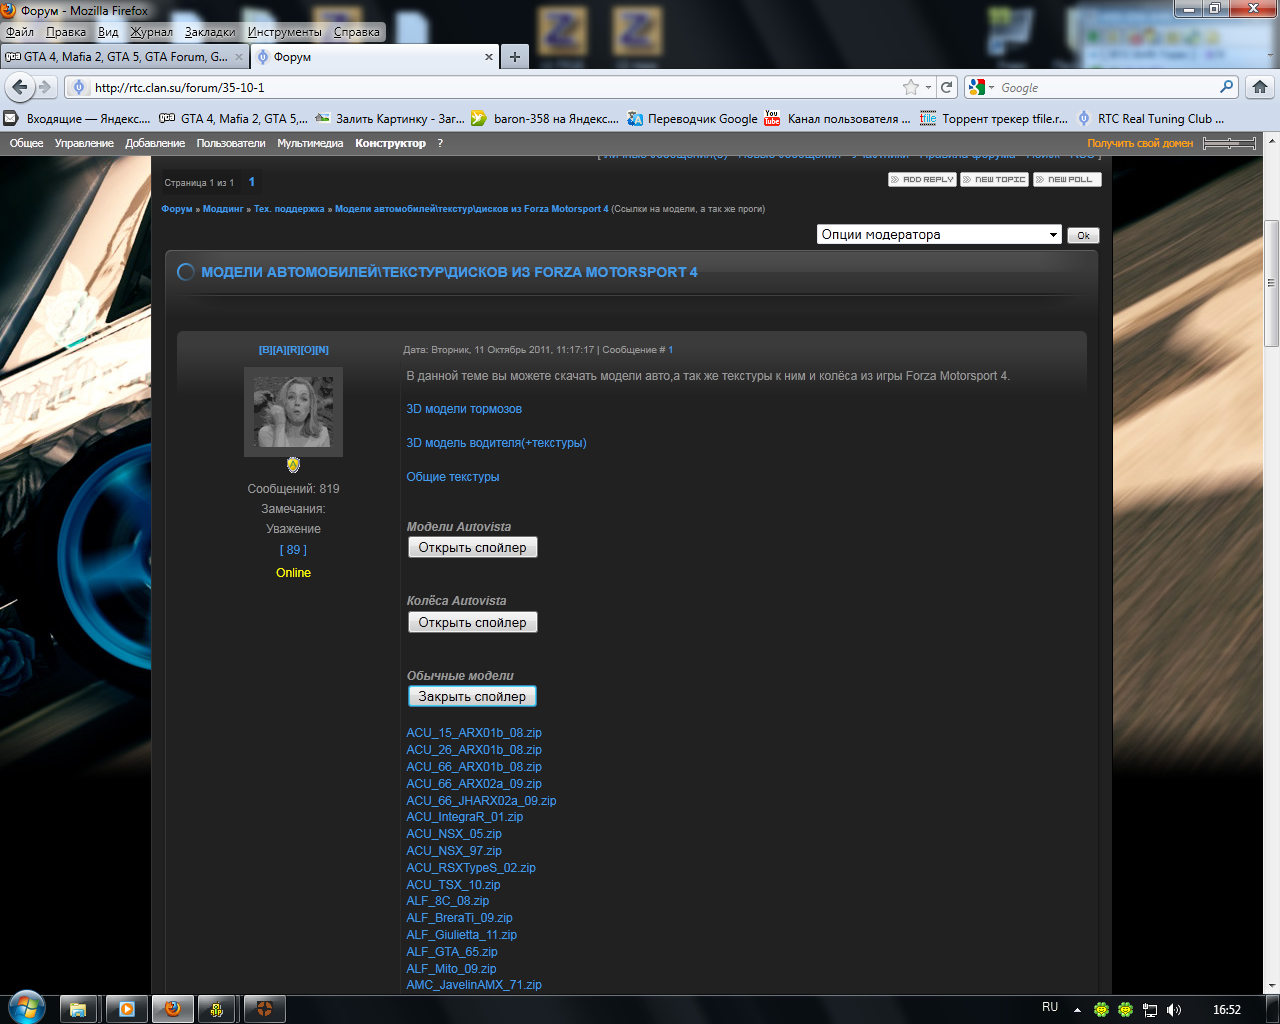Close the Обычные модели spoiler
Image resolution: width=1280 pixels, height=1024 pixels.
coord(472,696)
